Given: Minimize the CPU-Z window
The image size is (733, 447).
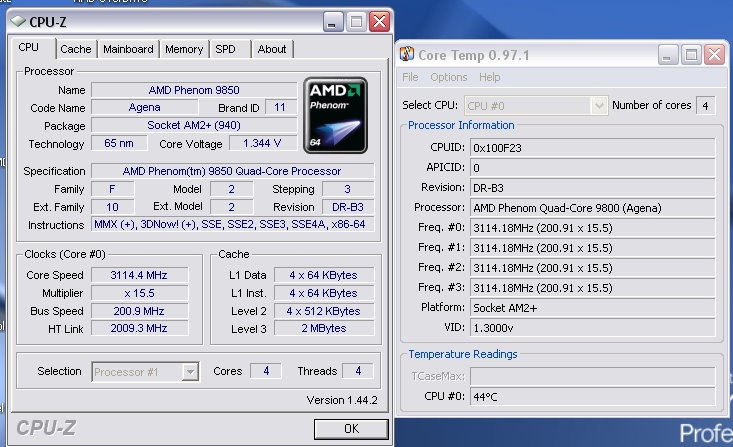Looking at the screenshot, I should click(x=332, y=22).
